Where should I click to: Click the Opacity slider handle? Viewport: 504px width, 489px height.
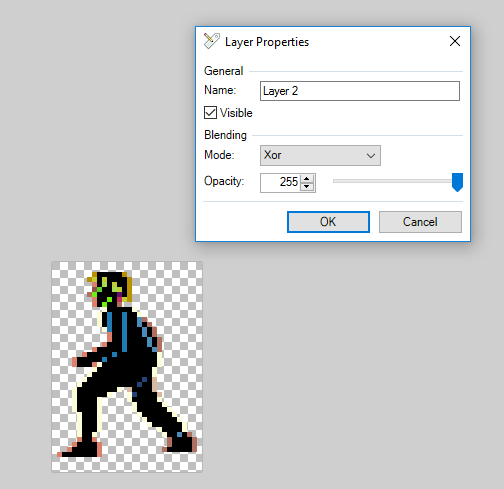(x=457, y=182)
